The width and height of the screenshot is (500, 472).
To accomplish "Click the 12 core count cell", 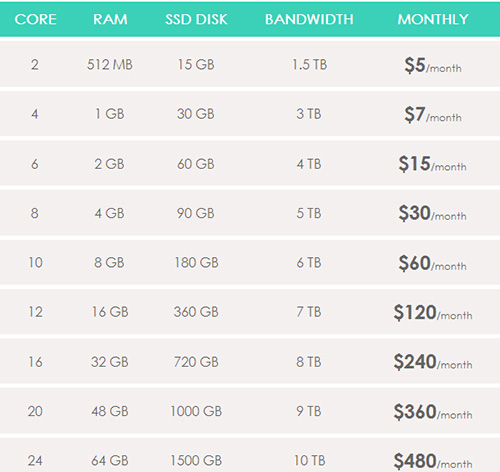I will pyautogui.click(x=35, y=312).
